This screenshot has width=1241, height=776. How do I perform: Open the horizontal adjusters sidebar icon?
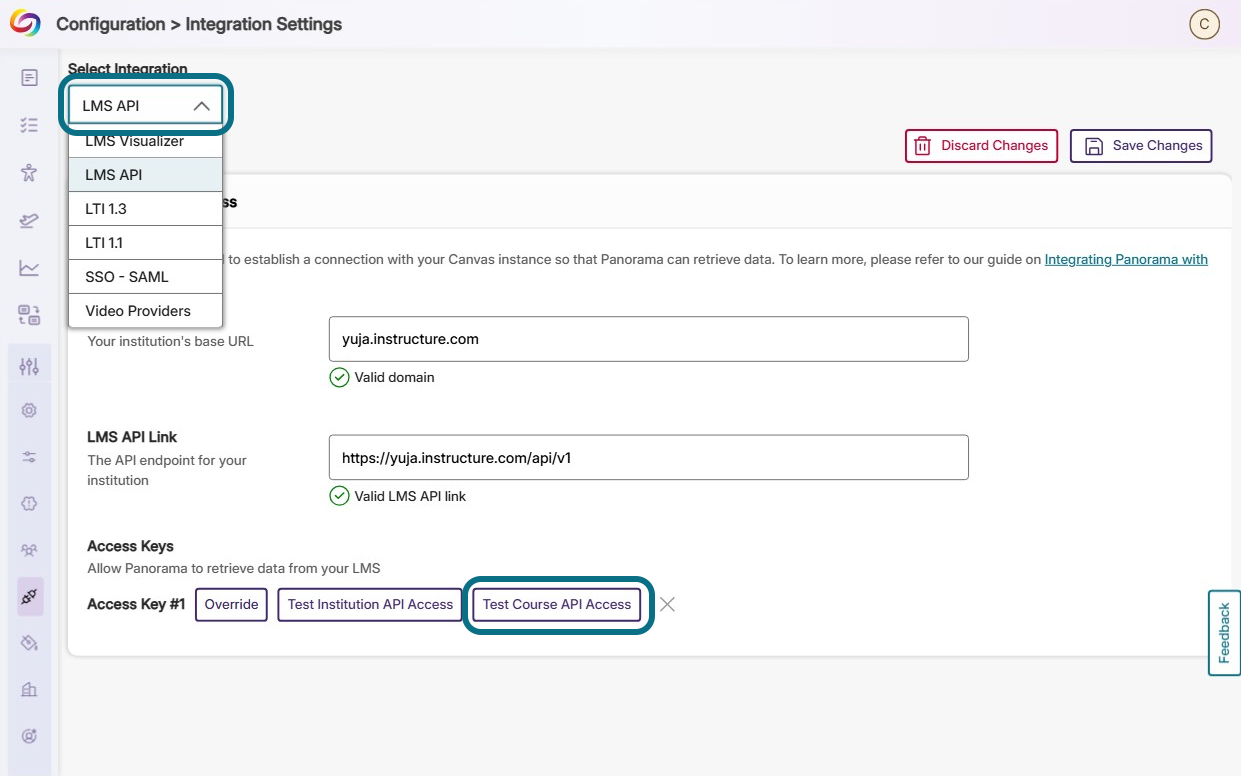point(29,457)
